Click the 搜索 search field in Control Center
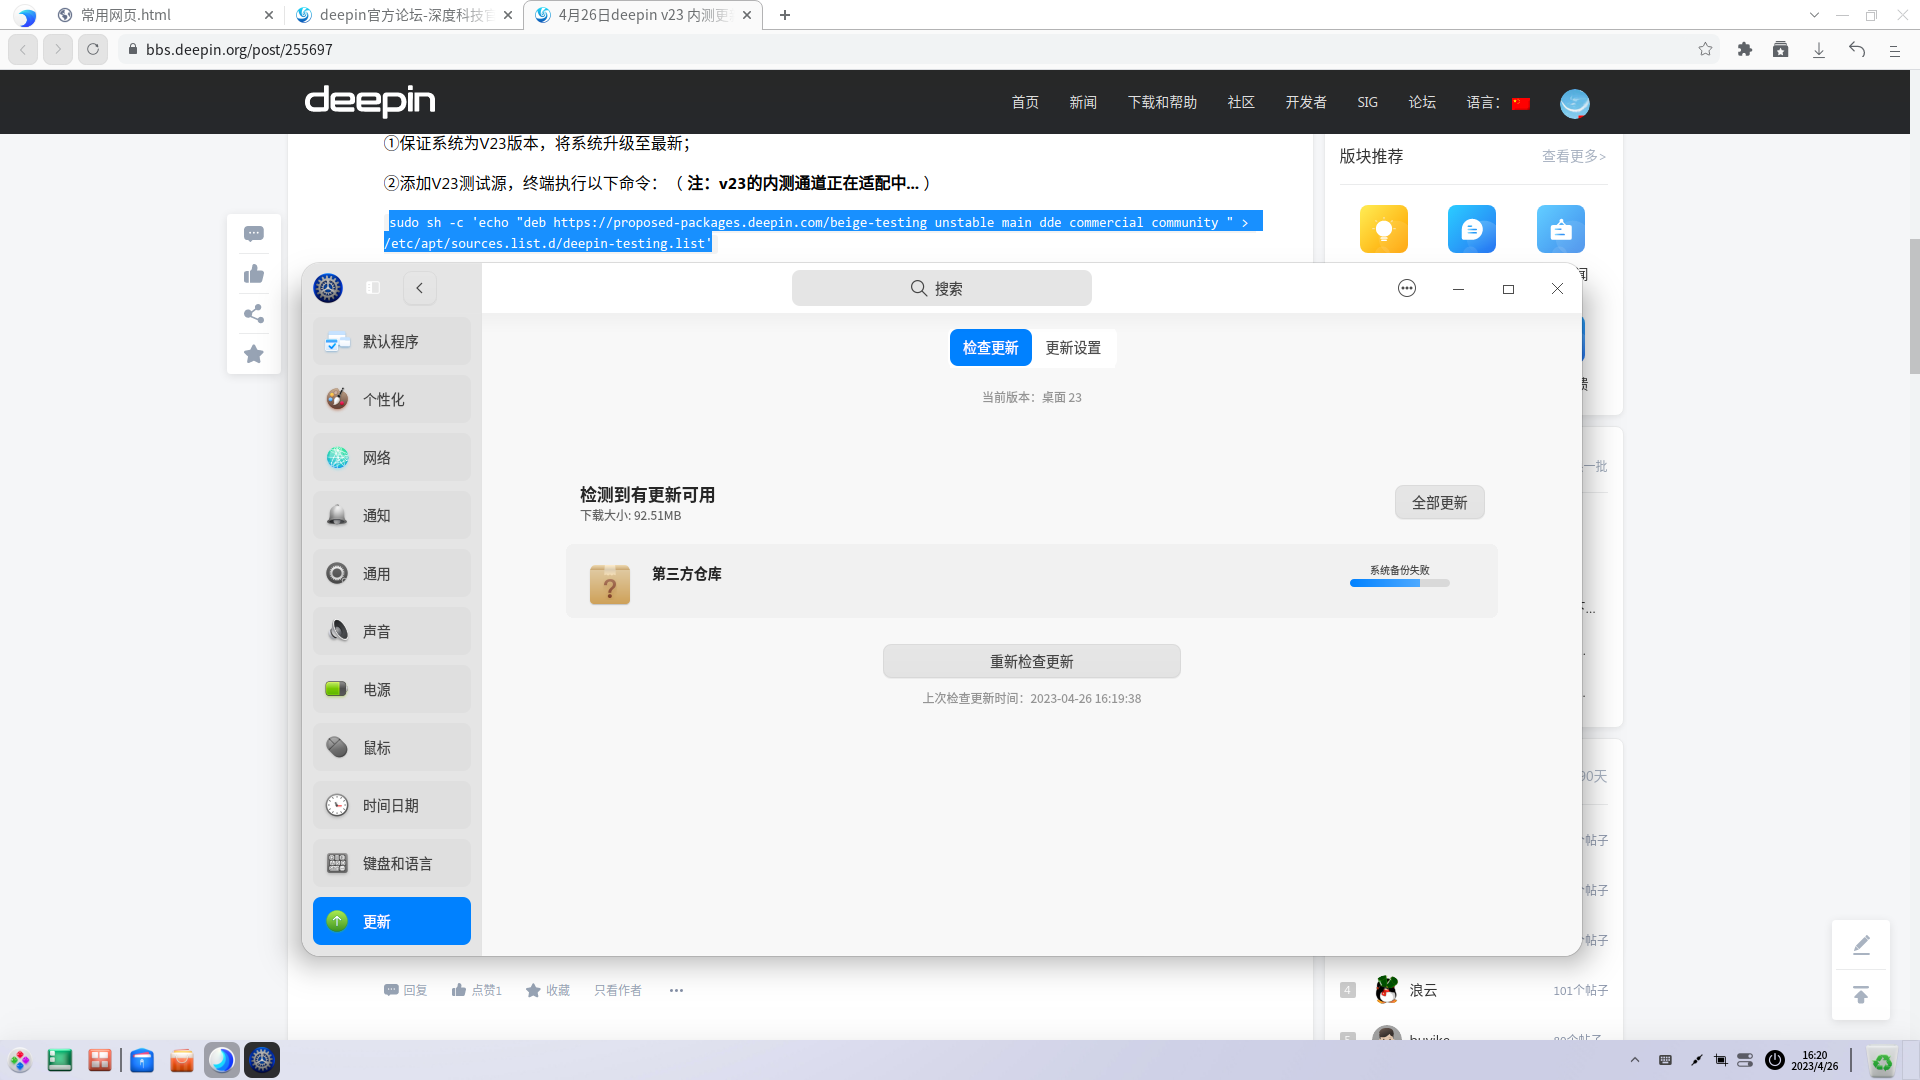 pos(941,287)
